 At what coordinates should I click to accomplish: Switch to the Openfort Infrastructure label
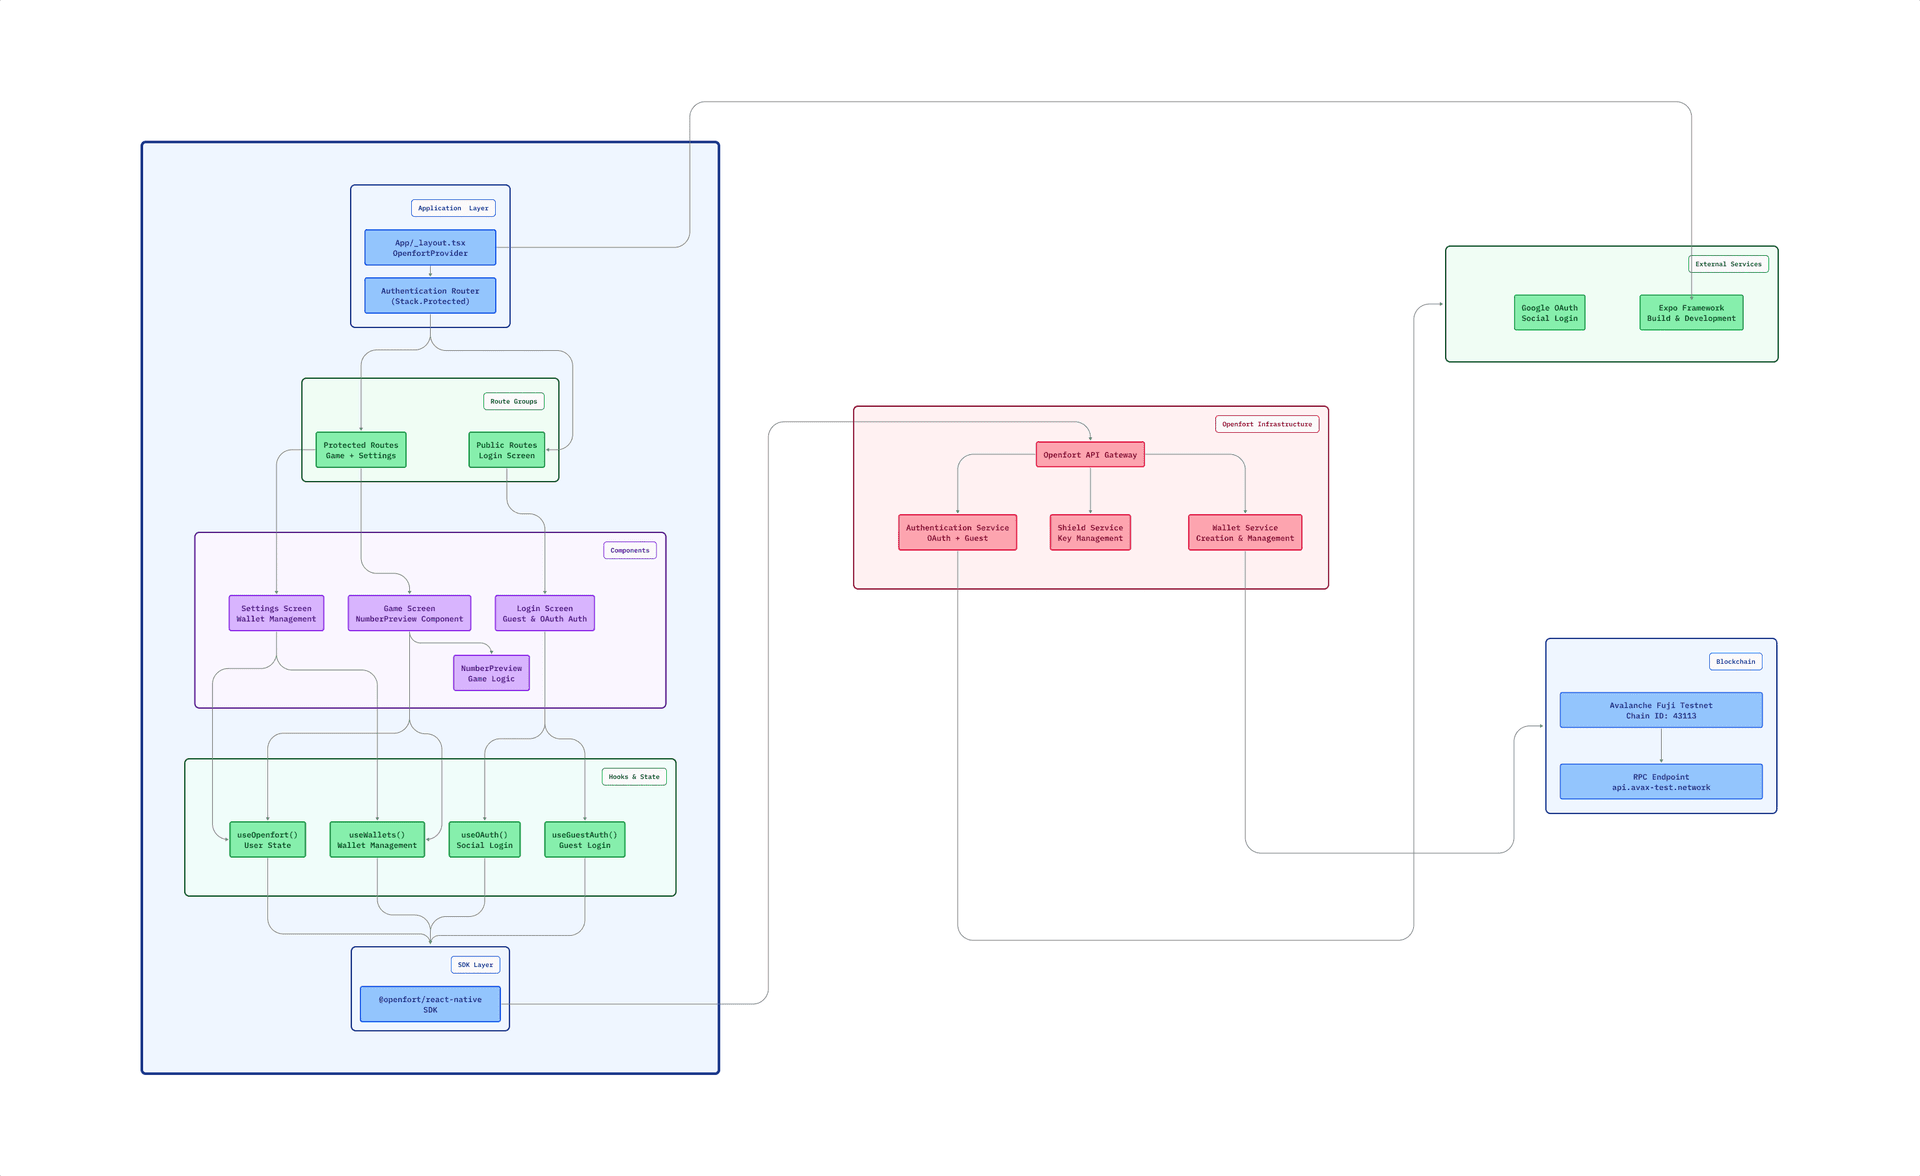1267,424
